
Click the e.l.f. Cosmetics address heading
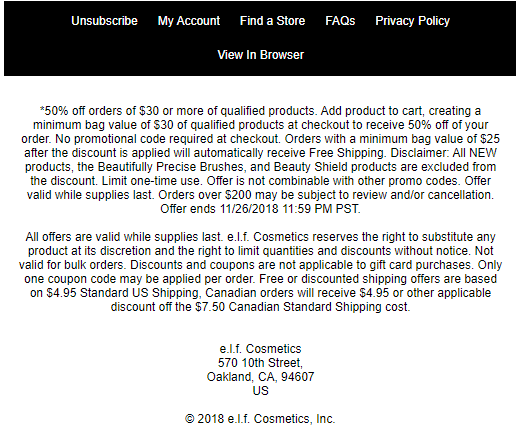[x=260, y=349]
